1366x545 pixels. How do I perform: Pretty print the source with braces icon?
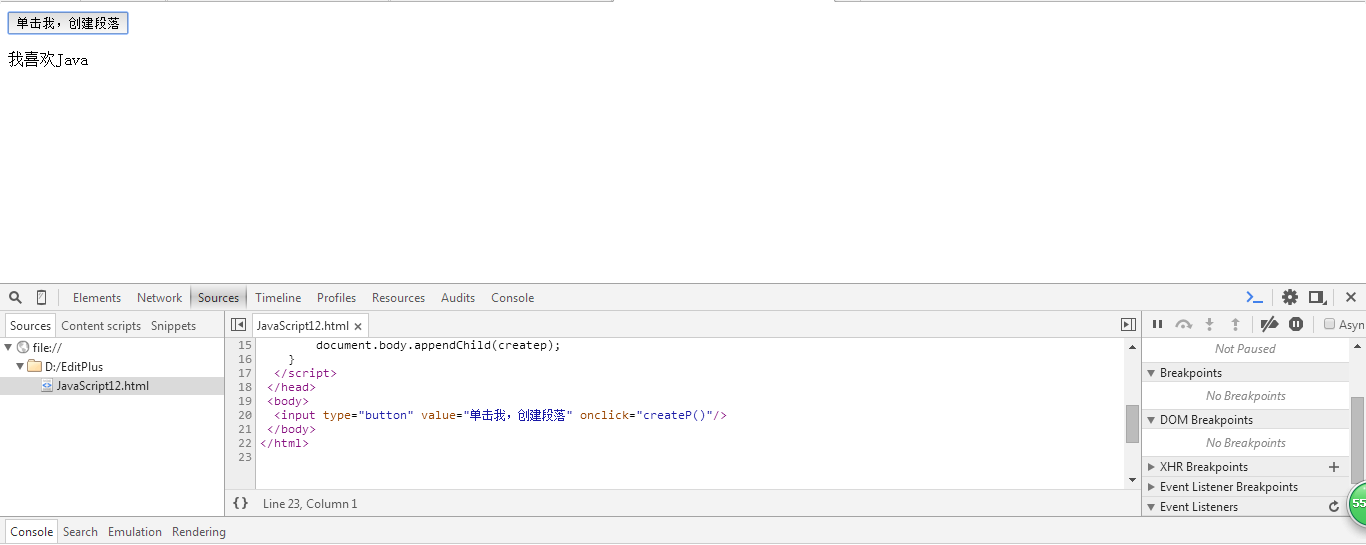pyautogui.click(x=240, y=504)
